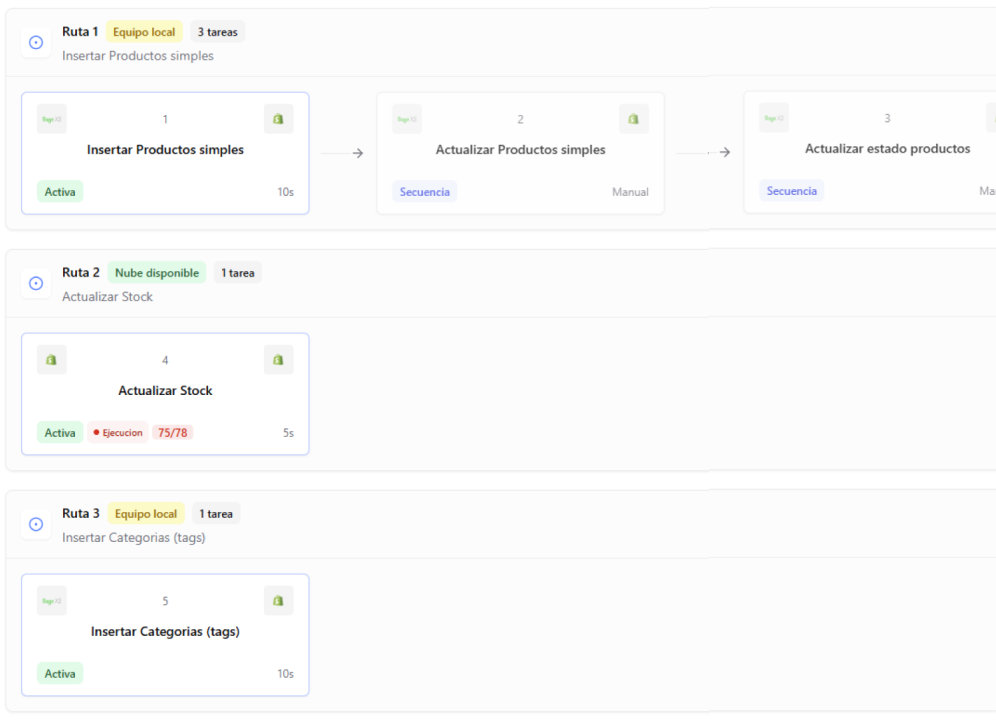Click Manual label on Actualizar Productos simples

click(x=630, y=192)
